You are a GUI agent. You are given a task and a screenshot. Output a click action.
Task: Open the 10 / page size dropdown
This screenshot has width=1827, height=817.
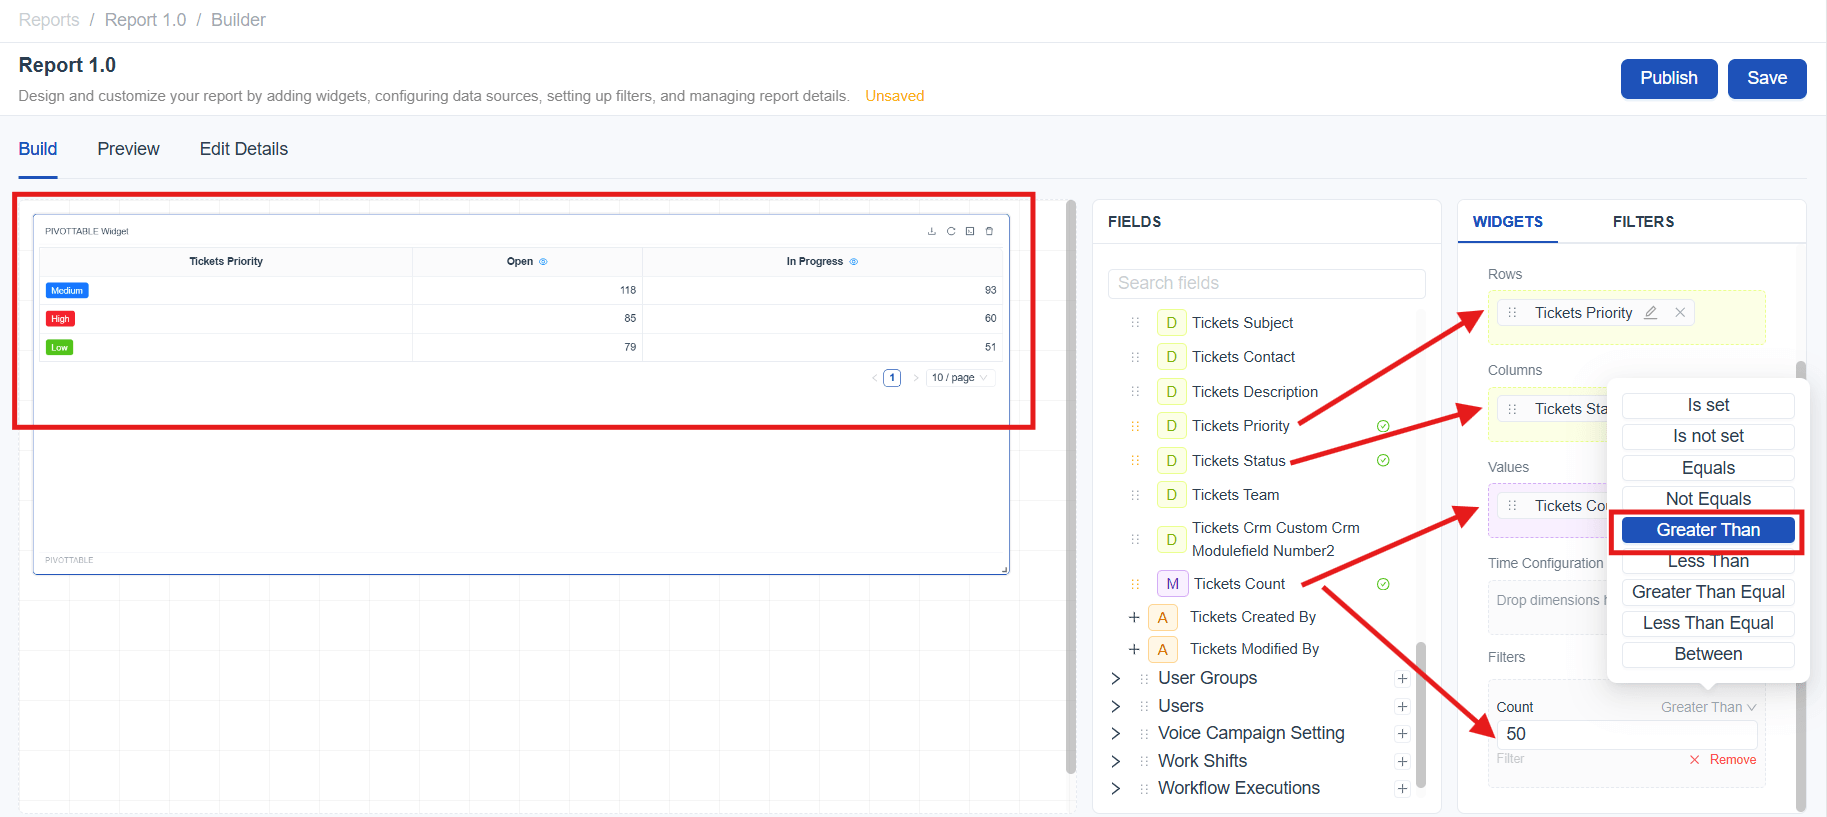960,378
